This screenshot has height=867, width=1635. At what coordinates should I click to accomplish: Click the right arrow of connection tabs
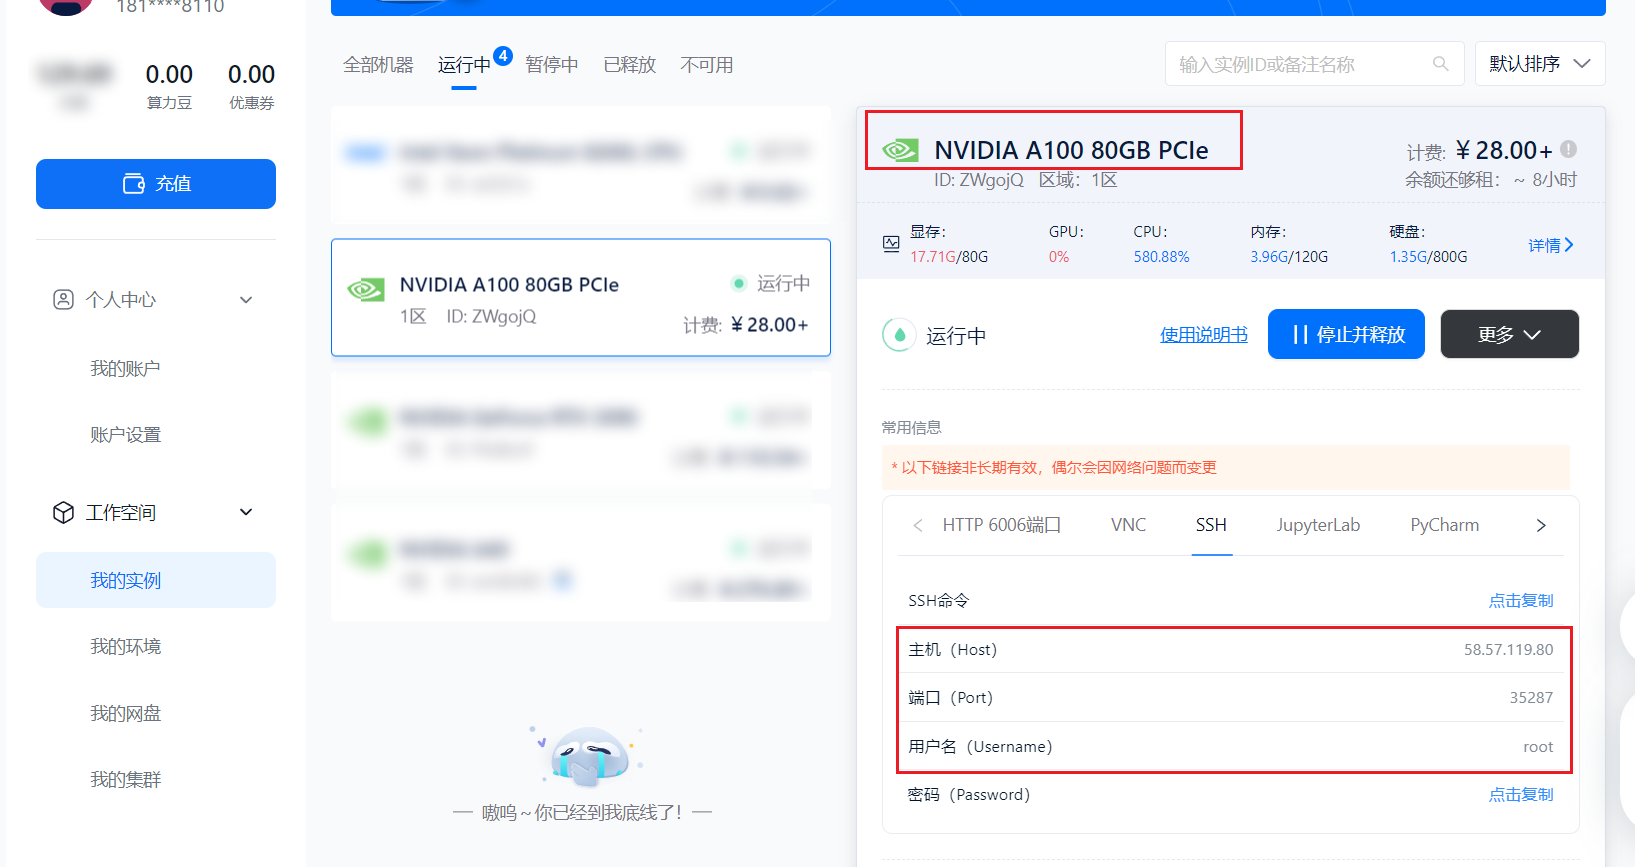(x=1541, y=525)
